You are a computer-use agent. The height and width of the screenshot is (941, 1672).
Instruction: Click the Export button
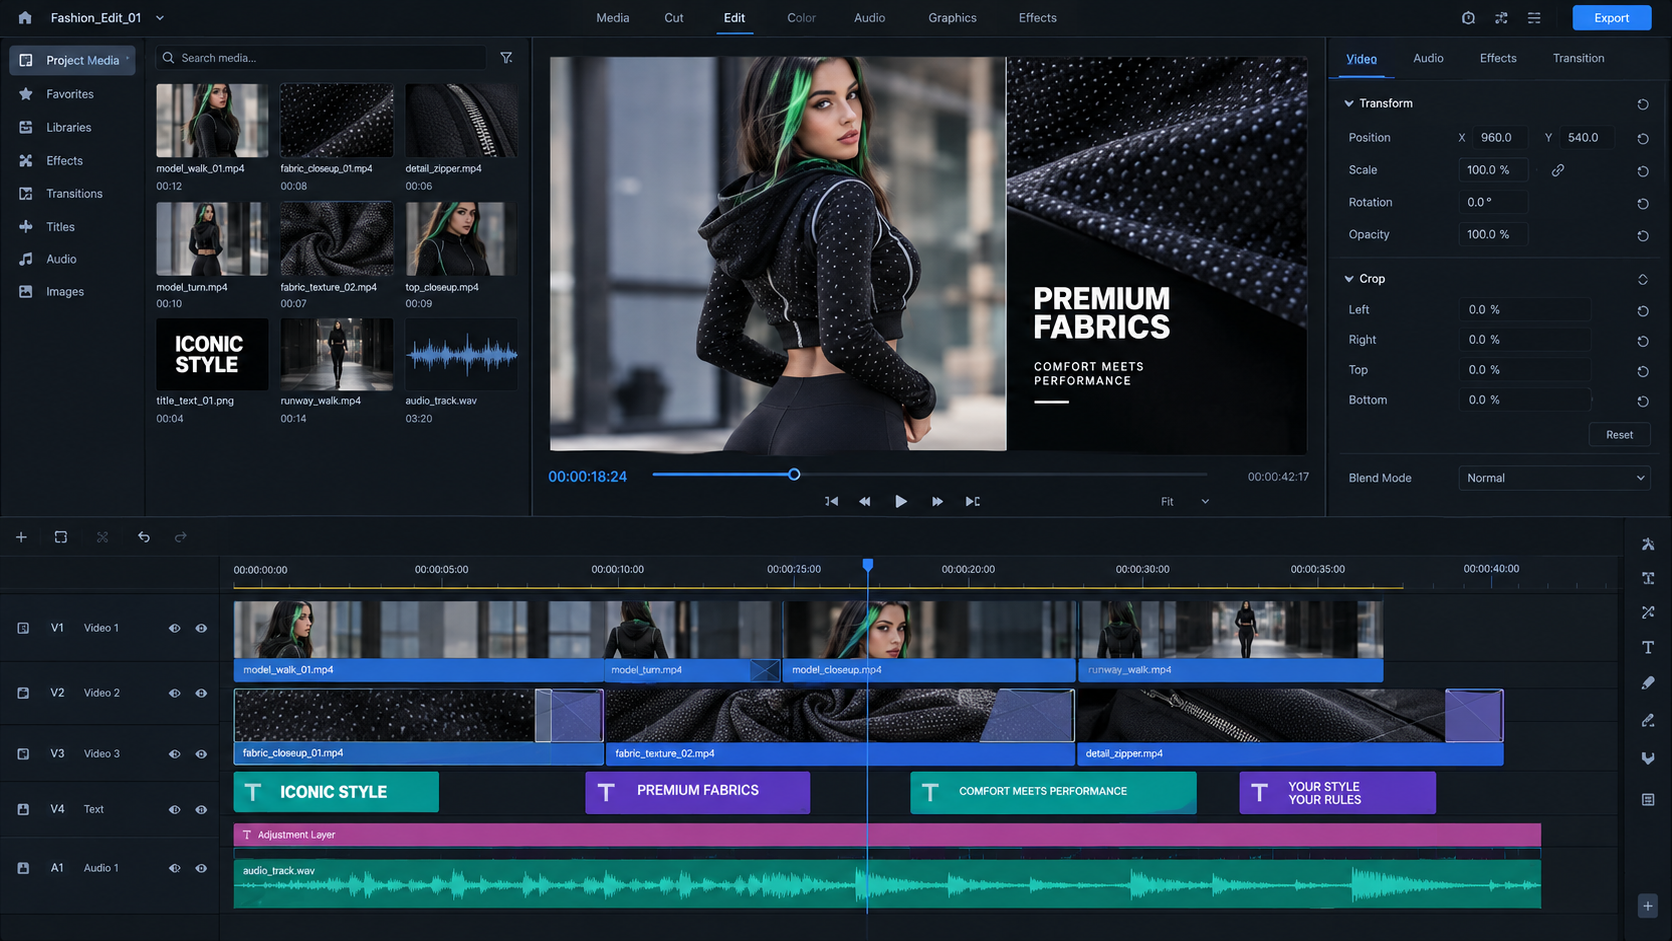pos(1611,18)
